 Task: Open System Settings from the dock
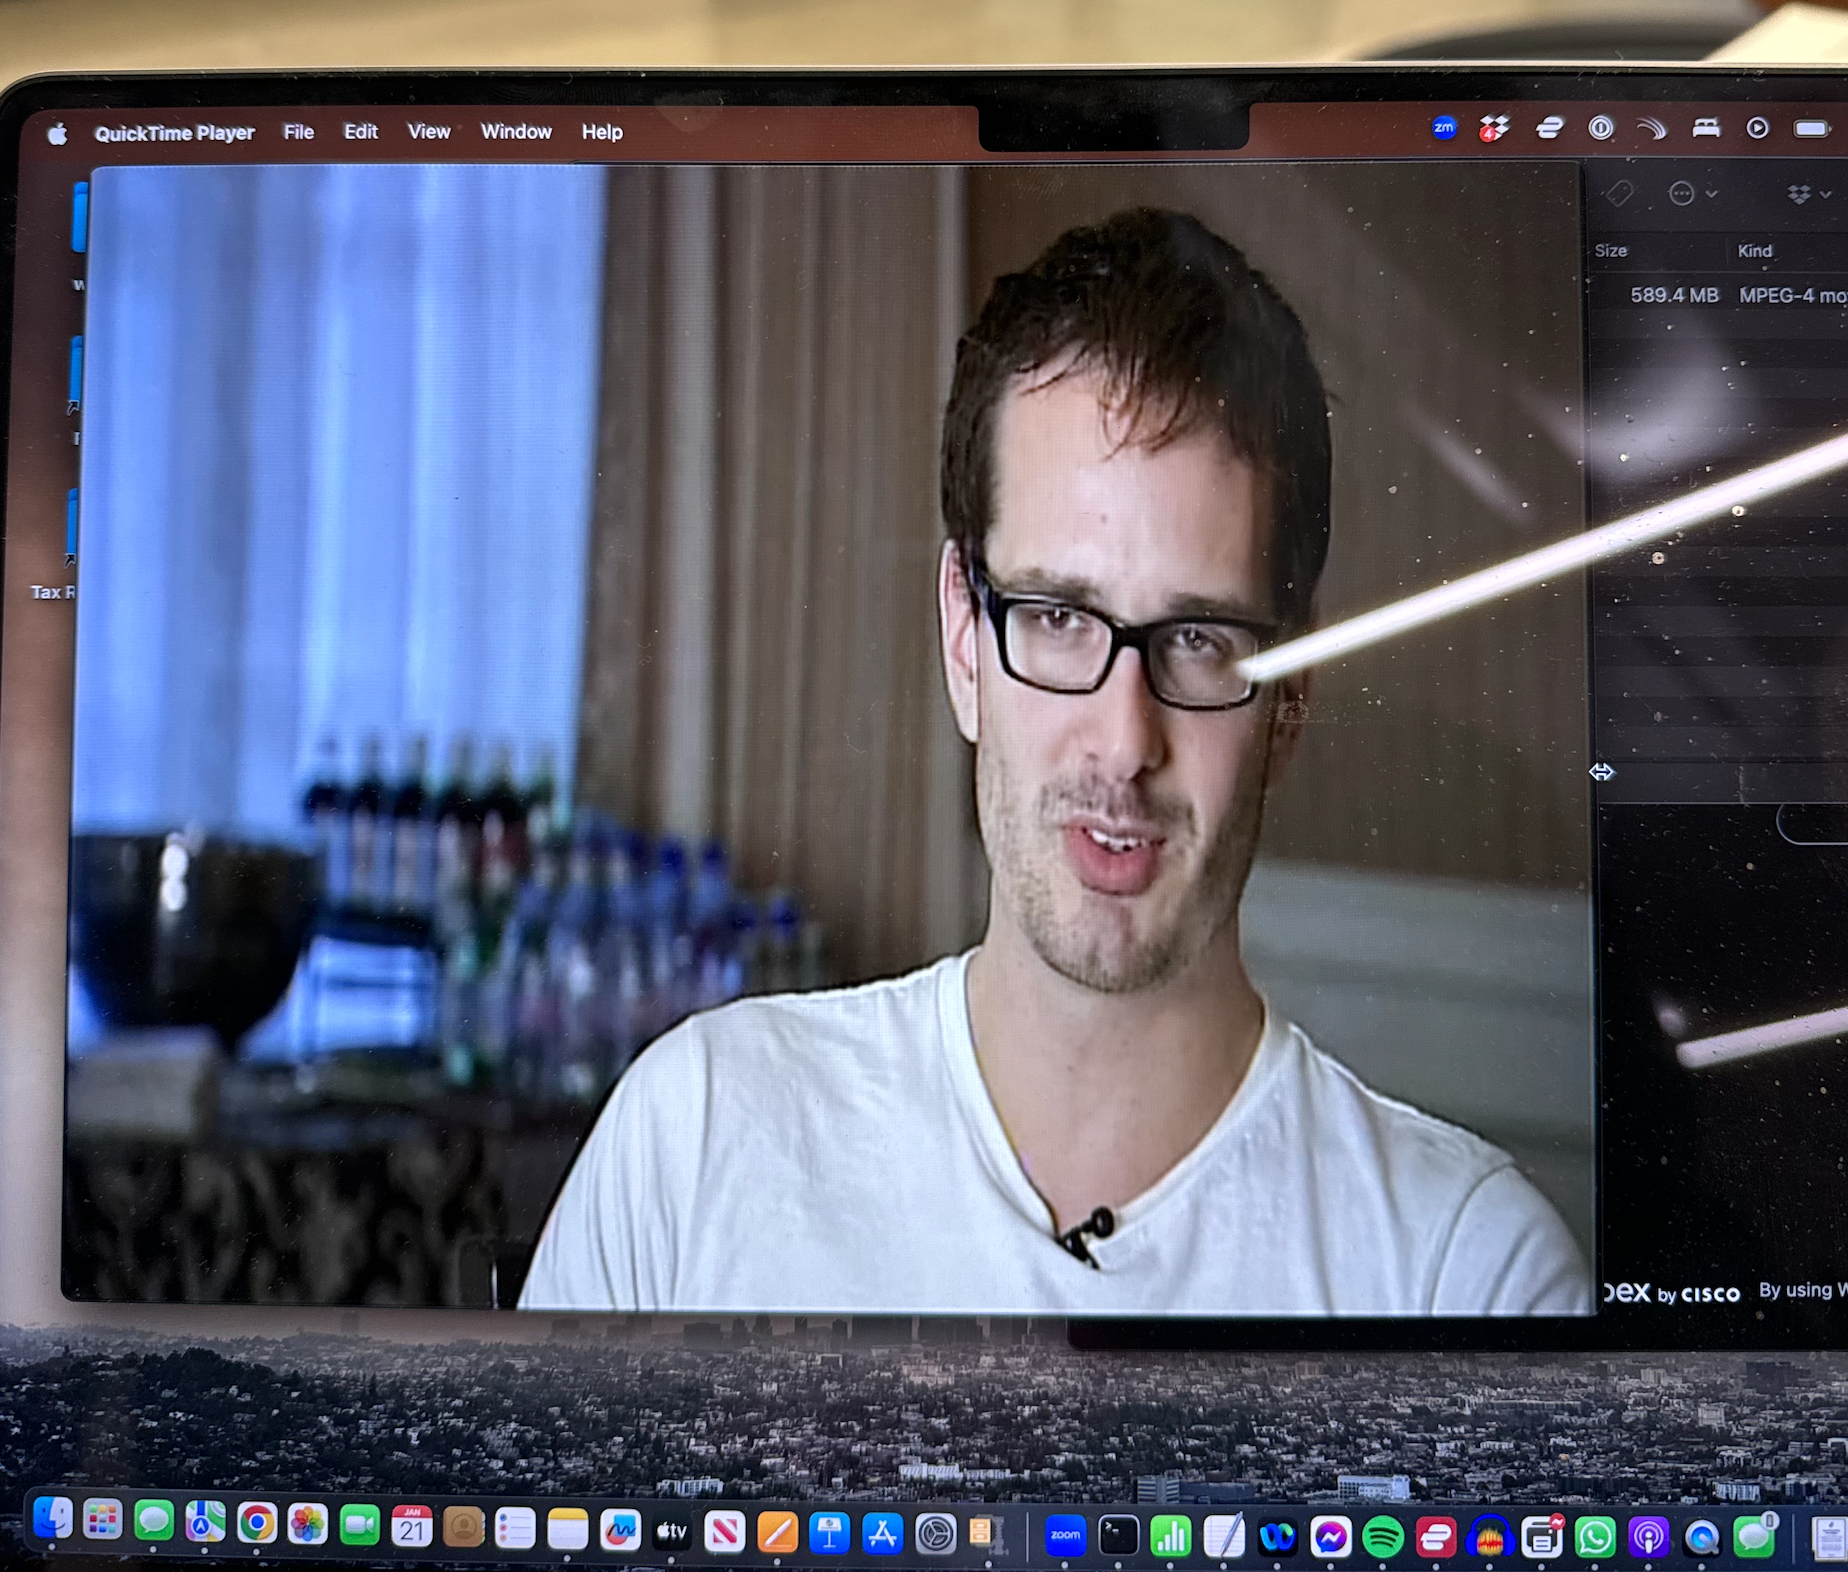coord(936,1536)
